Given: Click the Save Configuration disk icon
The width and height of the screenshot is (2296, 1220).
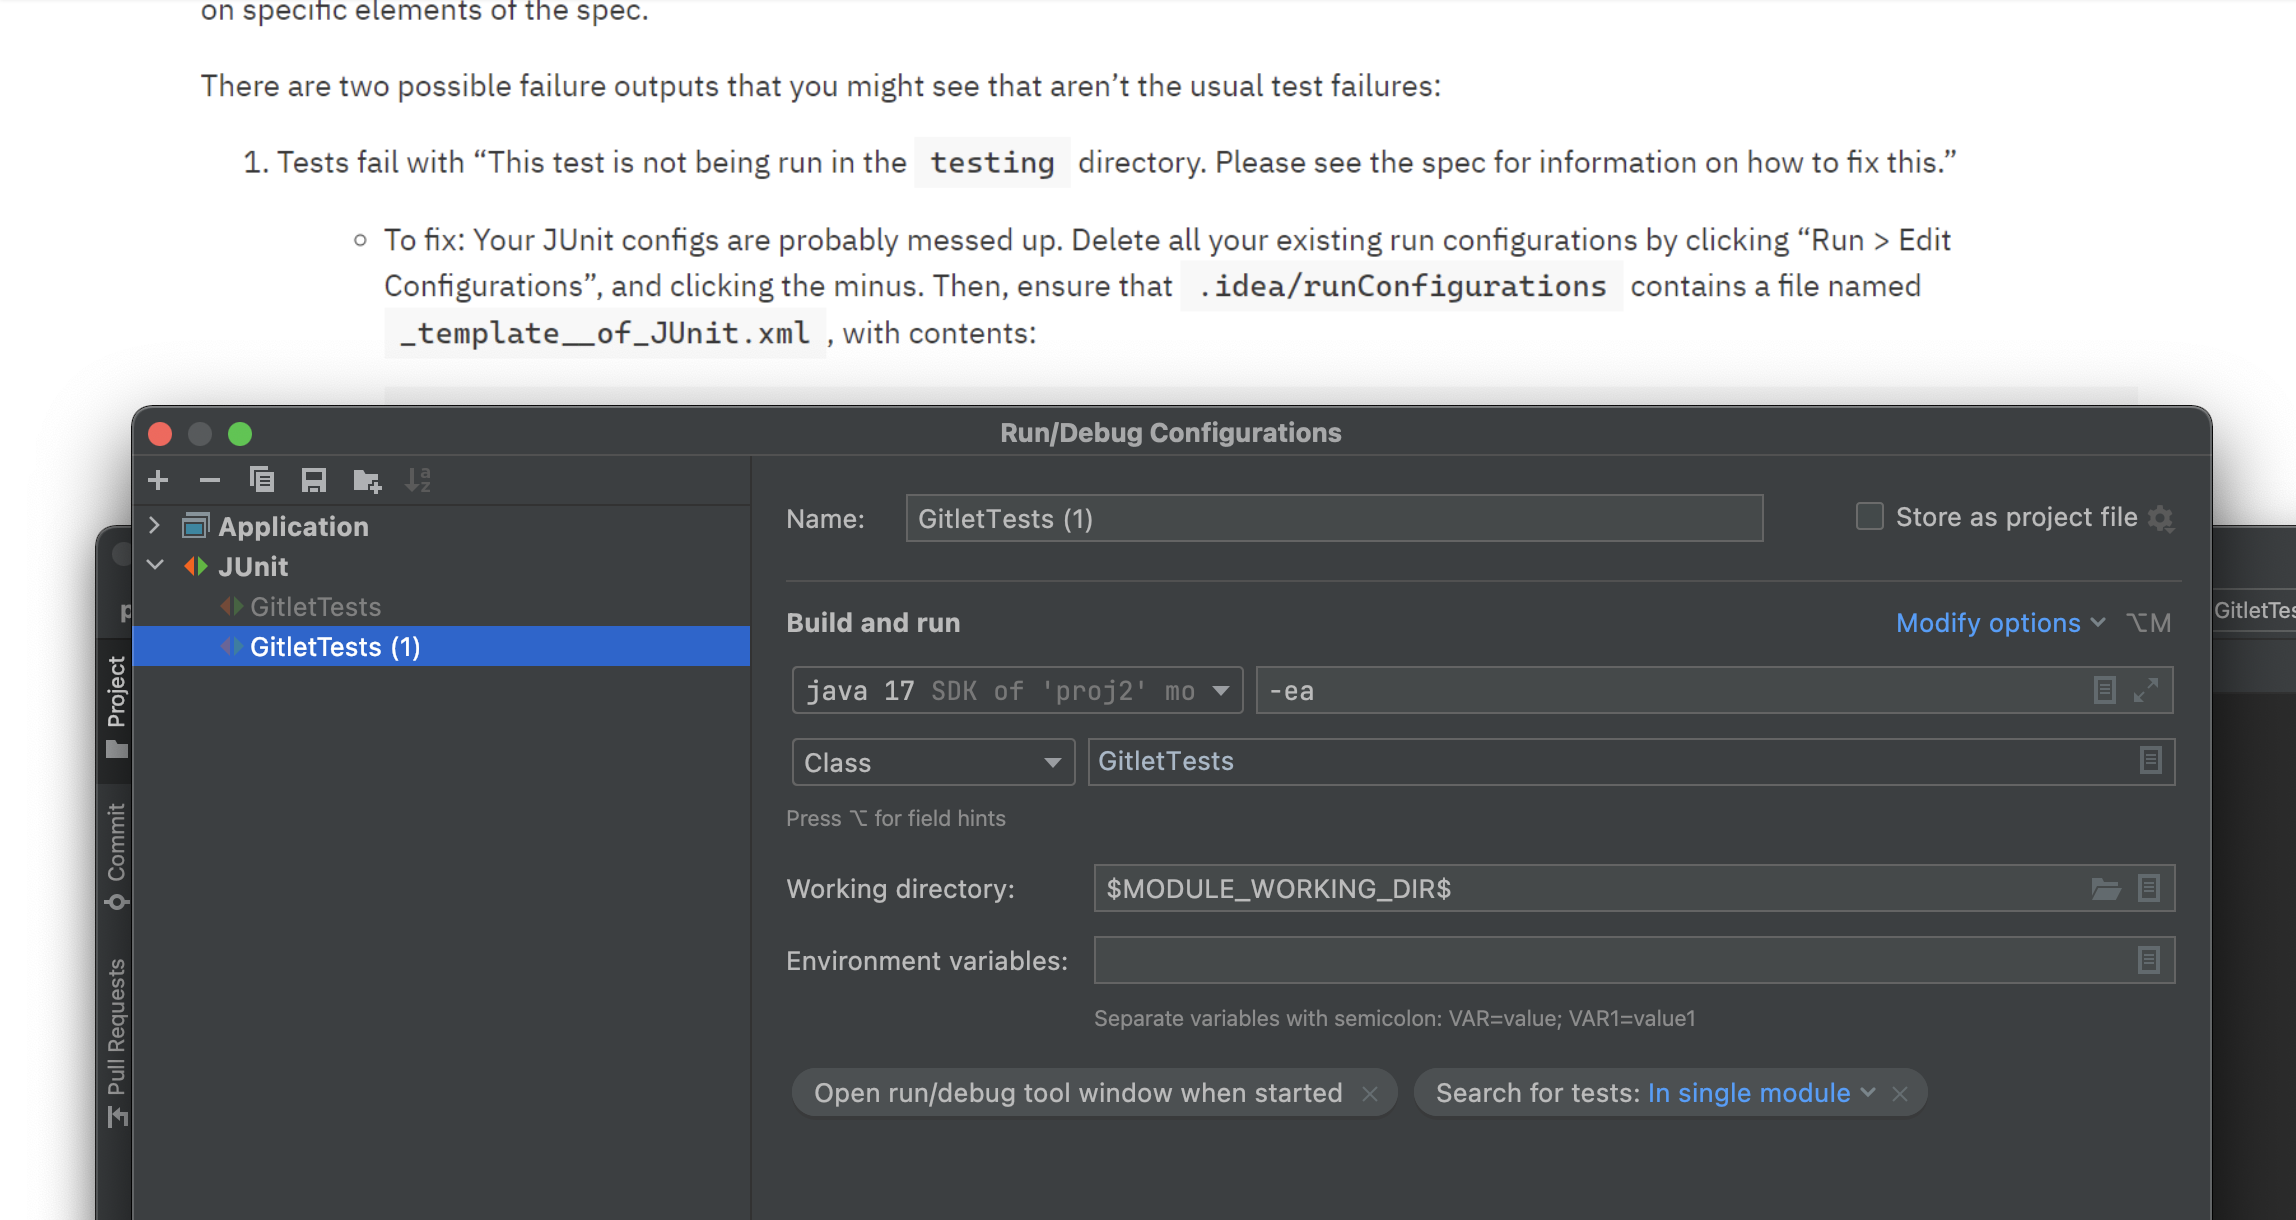Looking at the screenshot, I should (x=314, y=480).
